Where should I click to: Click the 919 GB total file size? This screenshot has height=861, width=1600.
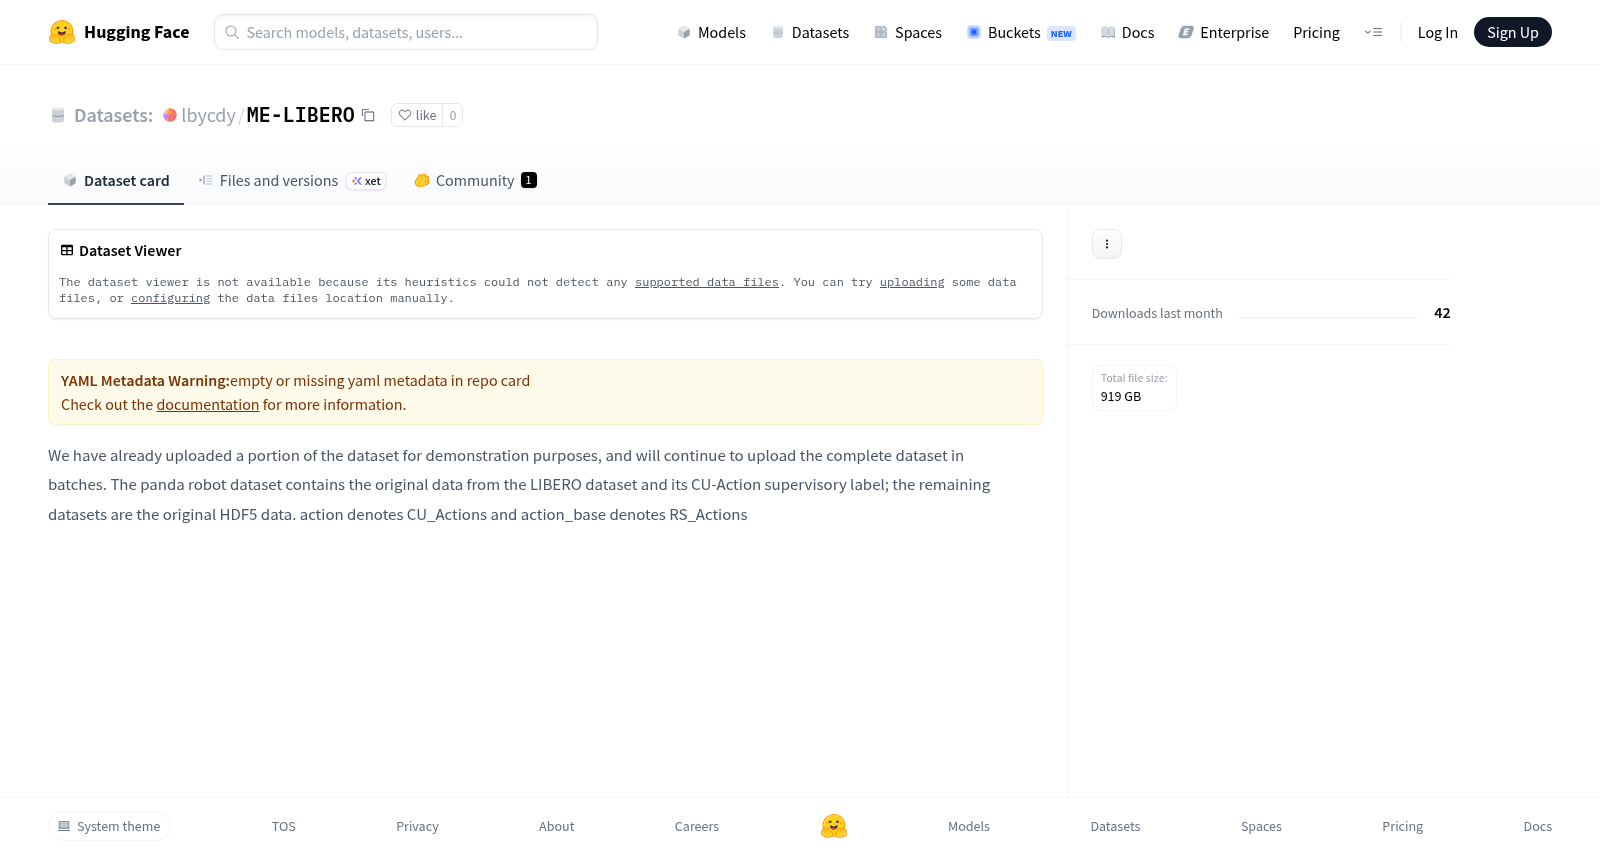pyautogui.click(x=1121, y=397)
